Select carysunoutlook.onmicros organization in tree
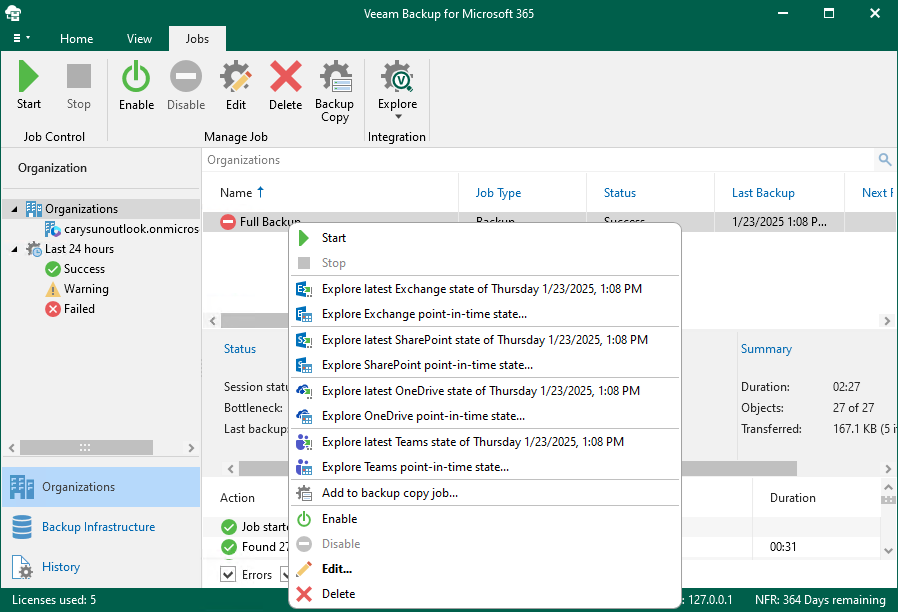 [131, 229]
